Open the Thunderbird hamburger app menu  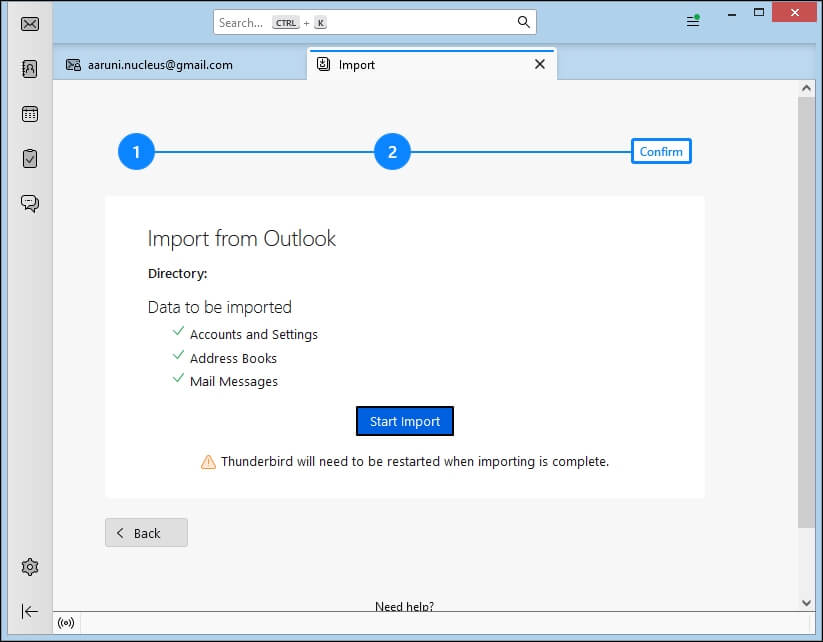pos(693,21)
